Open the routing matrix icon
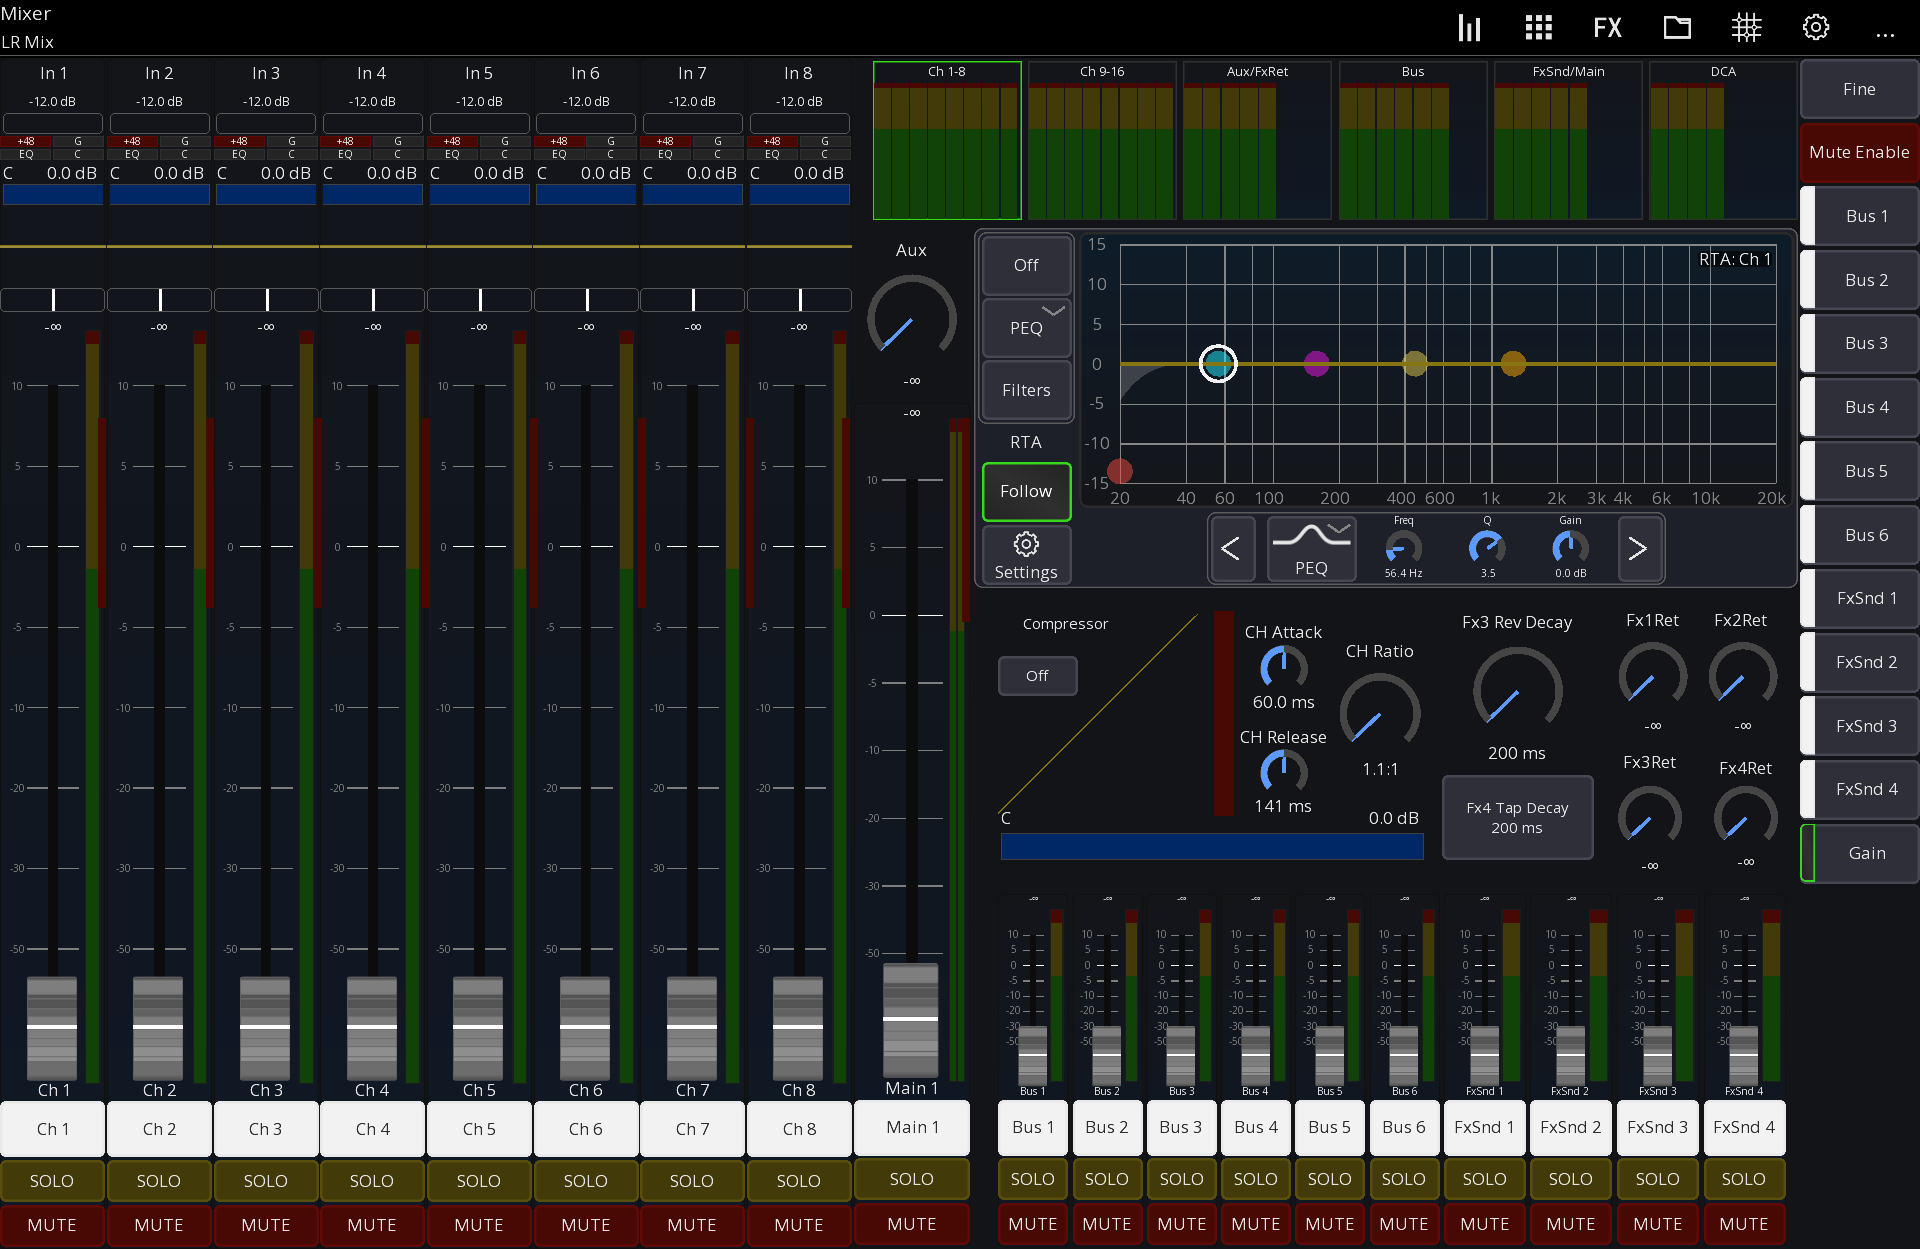 (1746, 27)
